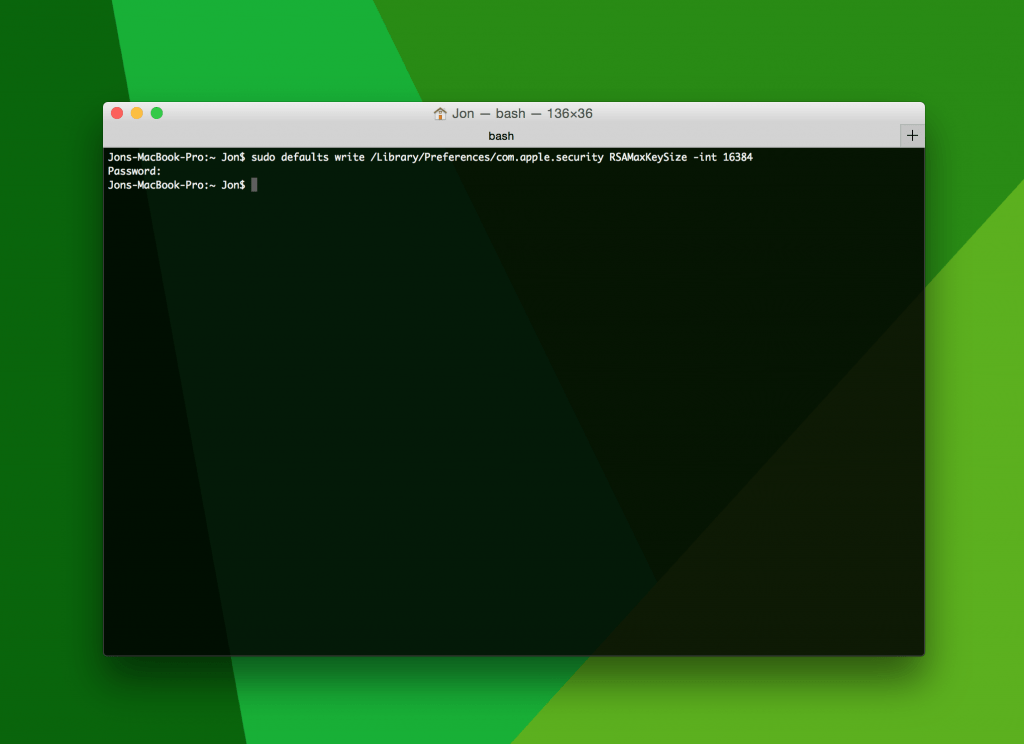Click the "write" word in the command
This screenshot has width=1024, height=744.
coord(350,158)
